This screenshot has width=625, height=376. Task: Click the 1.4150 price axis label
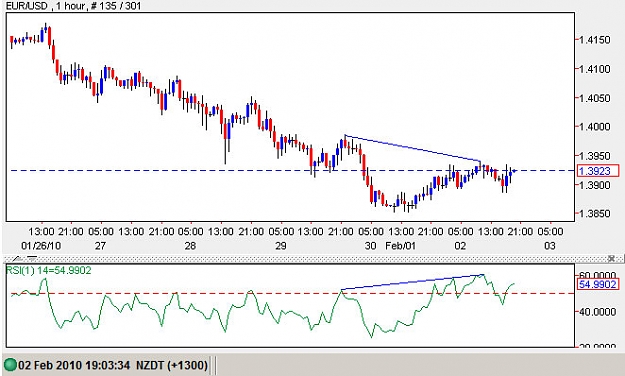coord(594,40)
